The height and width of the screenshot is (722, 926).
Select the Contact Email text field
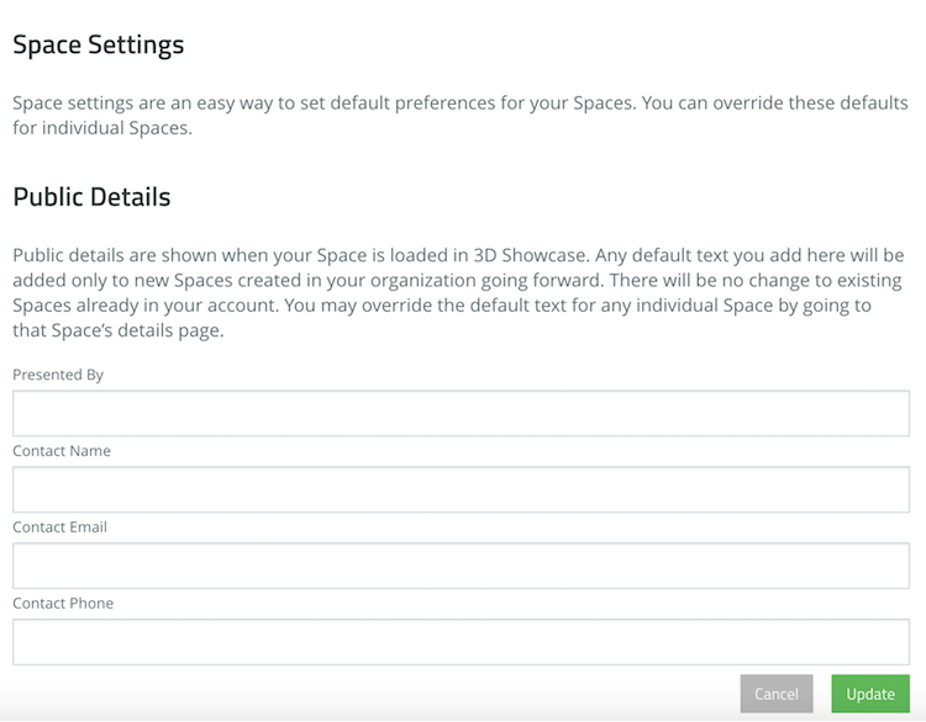[461, 565]
